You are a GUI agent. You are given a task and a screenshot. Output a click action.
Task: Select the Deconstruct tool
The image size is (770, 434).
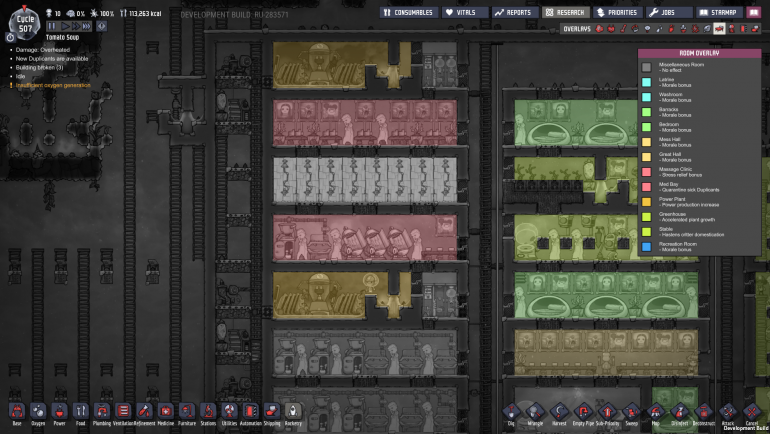(704, 412)
